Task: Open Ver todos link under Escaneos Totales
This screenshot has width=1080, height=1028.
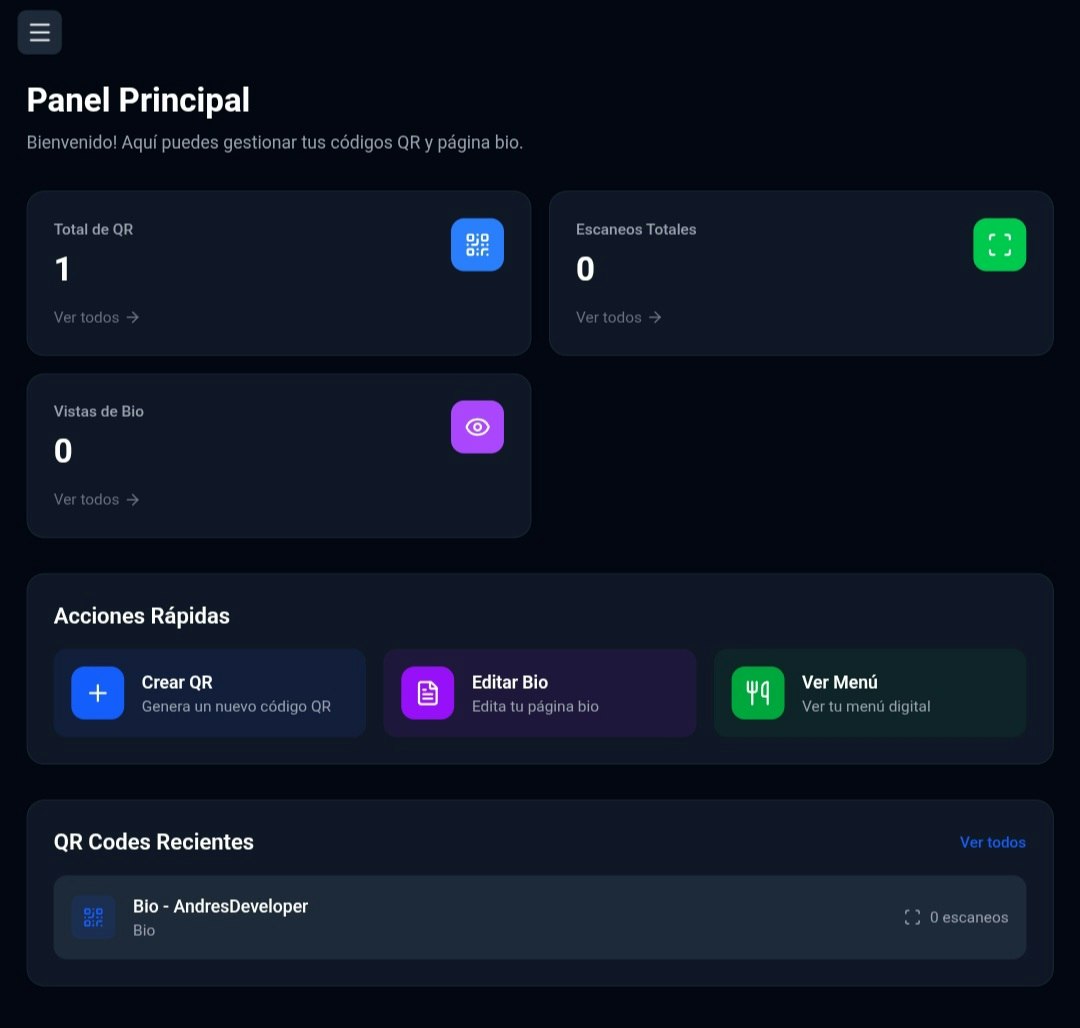Action: tap(618, 317)
